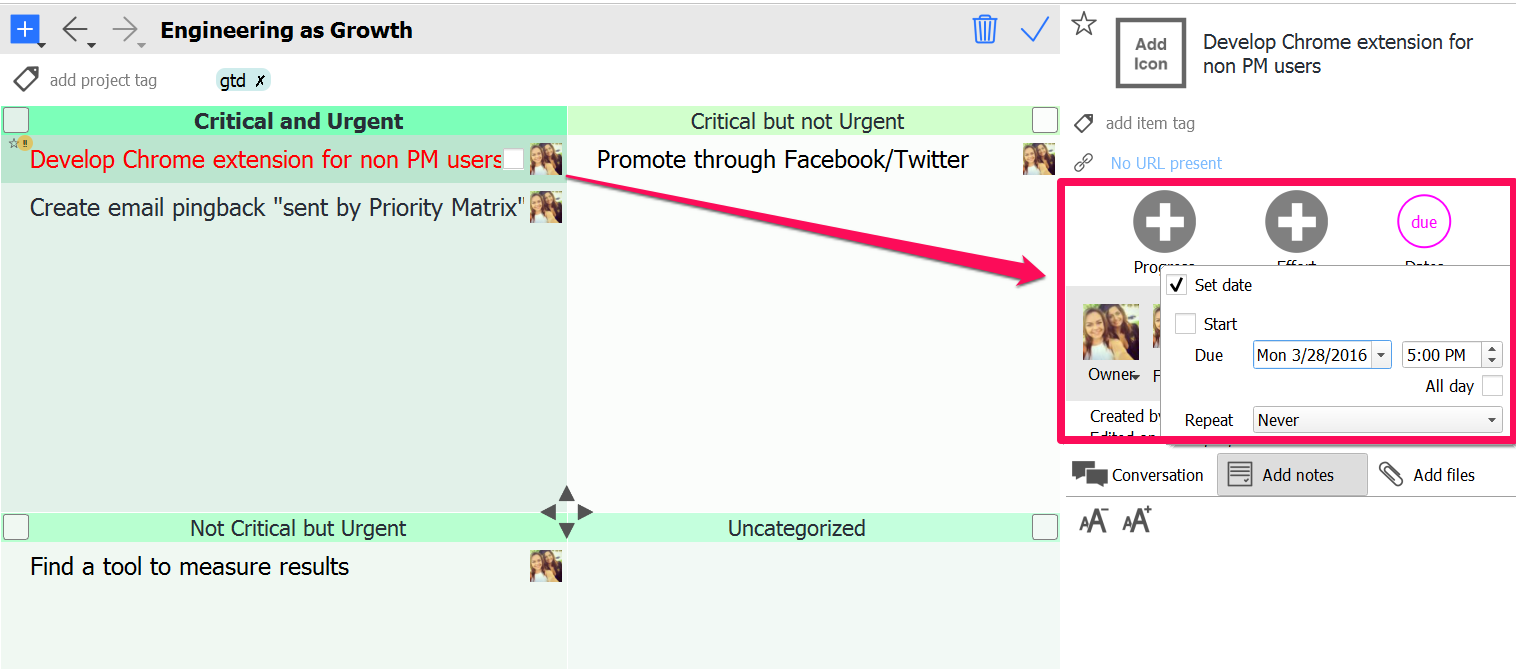
Task: Mark complete with blue checkmark icon
Action: click(x=1034, y=29)
